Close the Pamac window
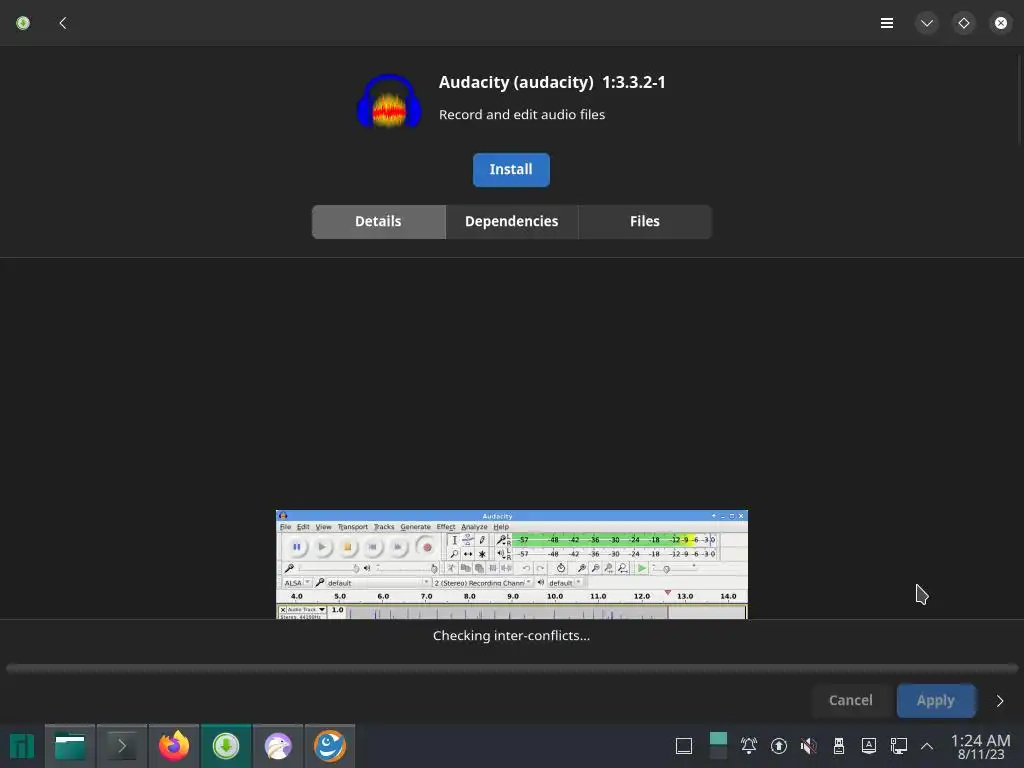This screenshot has width=1024, height=768. coord(1000,24)
